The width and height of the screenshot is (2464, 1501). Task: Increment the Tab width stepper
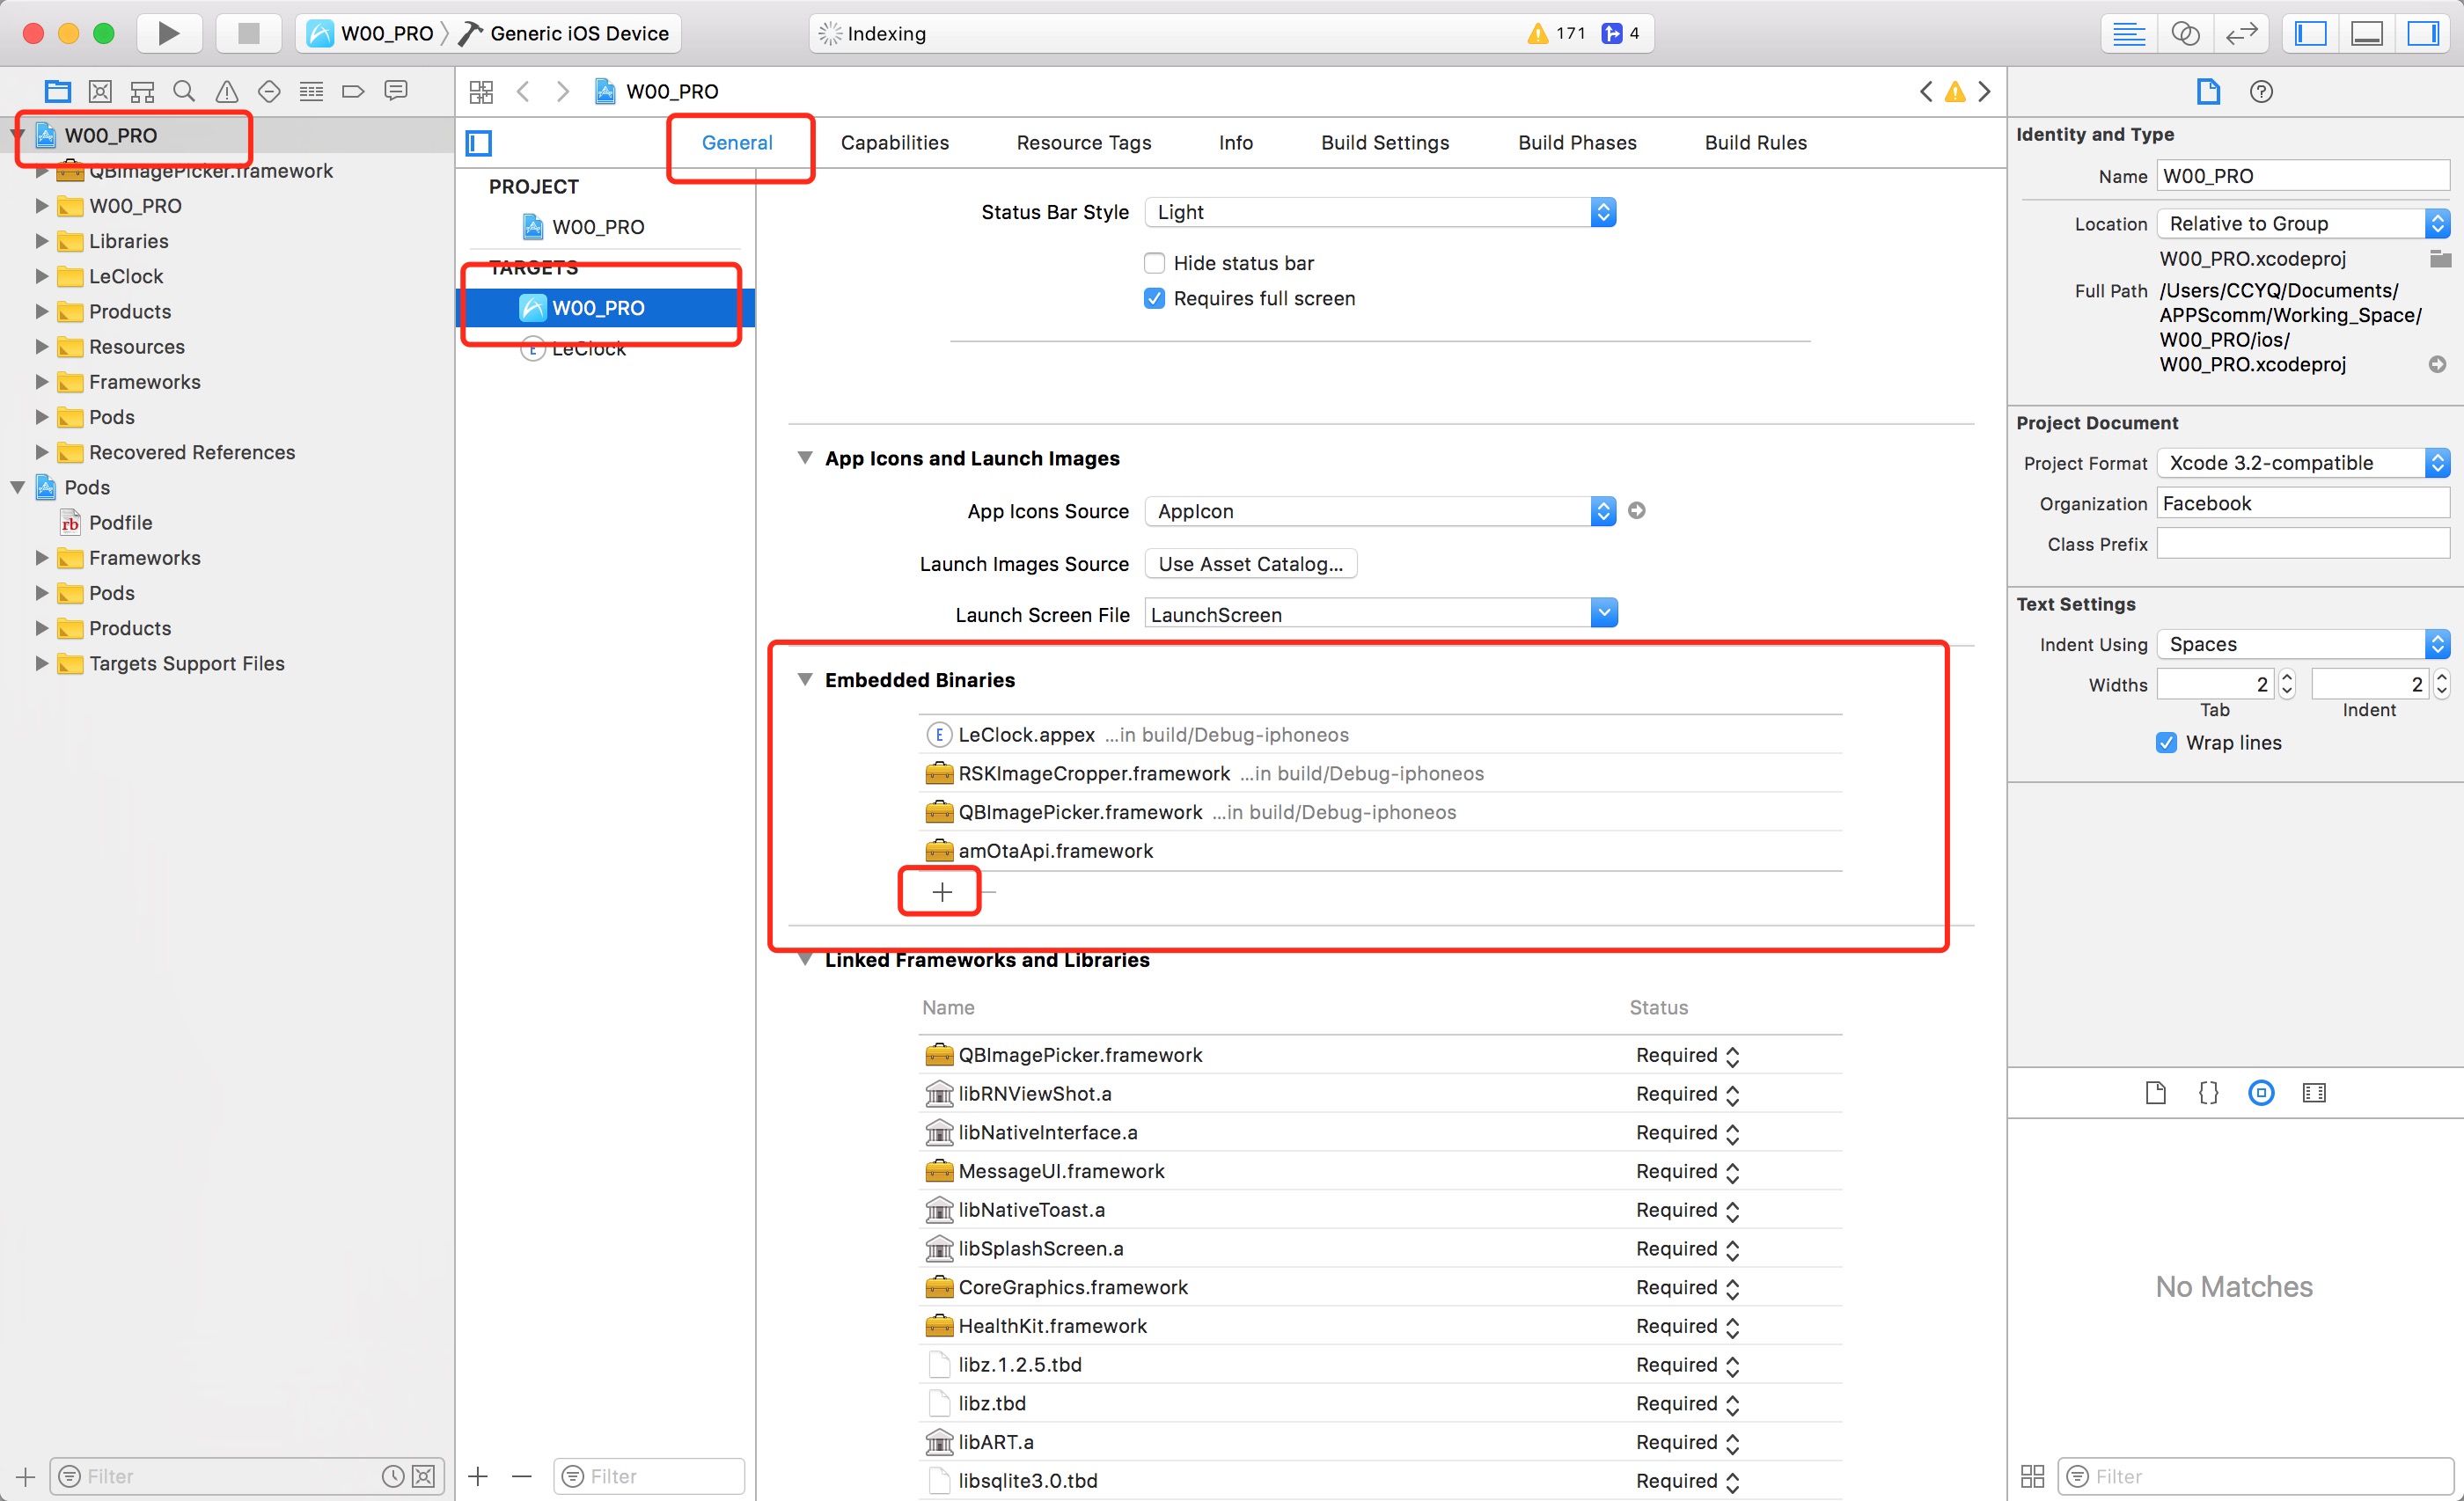[2286, 676]
